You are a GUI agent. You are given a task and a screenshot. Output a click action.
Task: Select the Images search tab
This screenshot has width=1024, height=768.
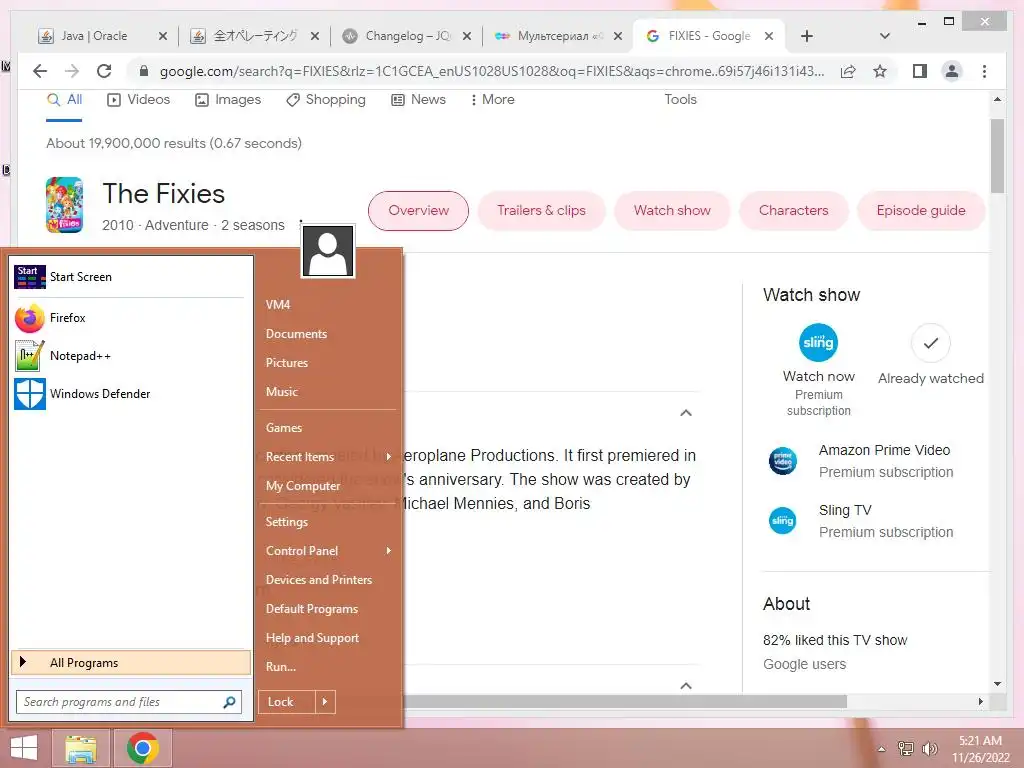228,99
